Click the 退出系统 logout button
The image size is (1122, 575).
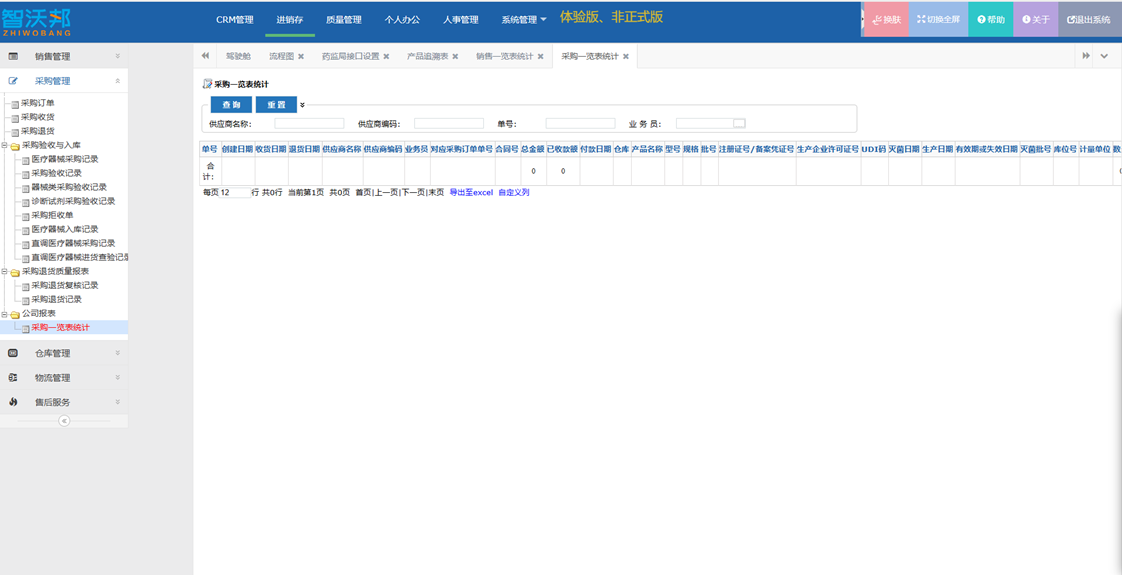click(x=1090, y=20)
